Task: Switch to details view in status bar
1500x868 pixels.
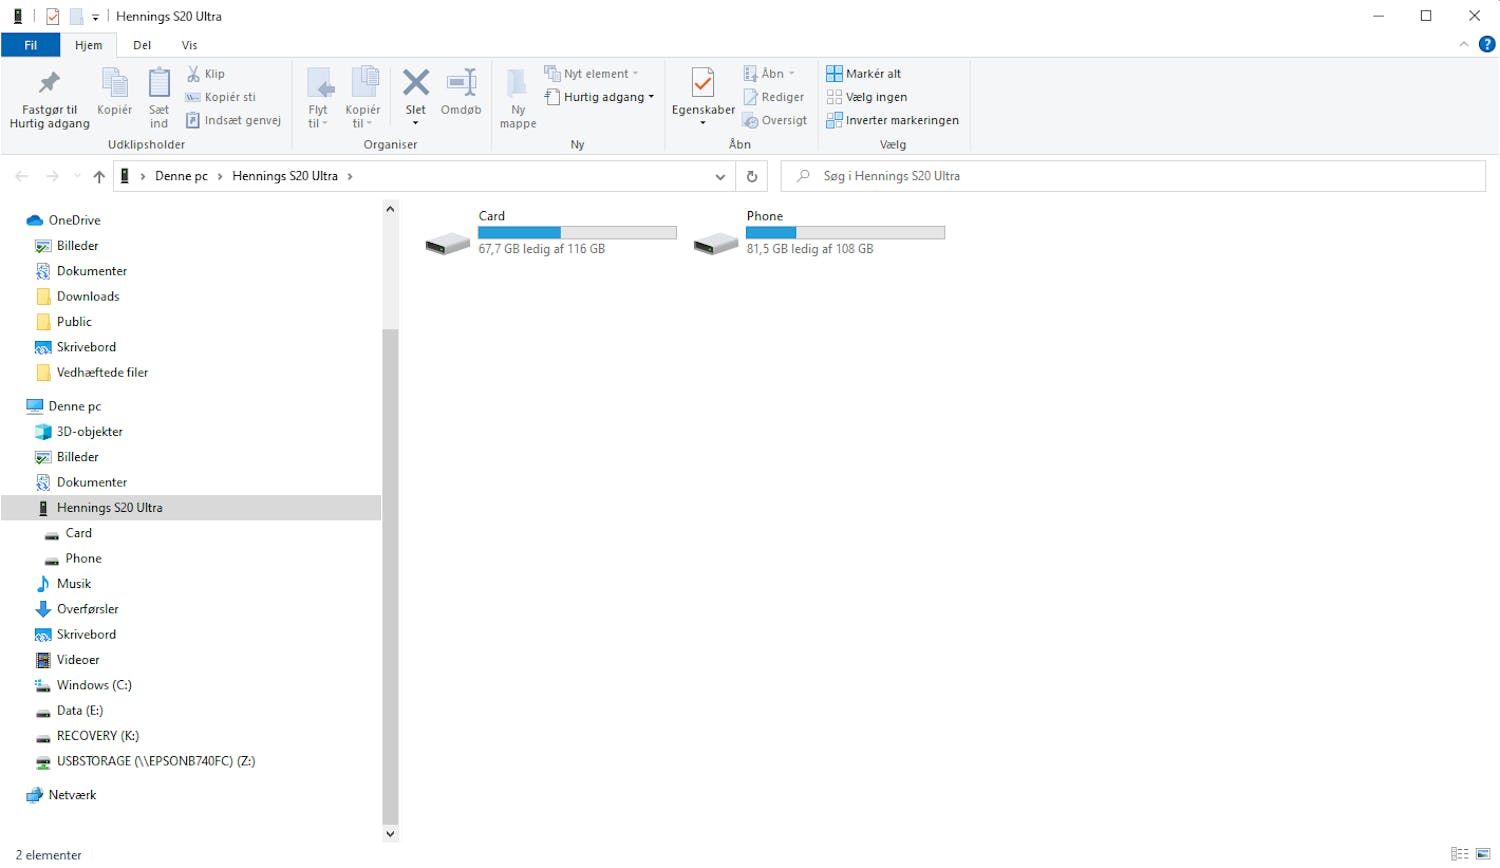Action: click(1460, 854)
